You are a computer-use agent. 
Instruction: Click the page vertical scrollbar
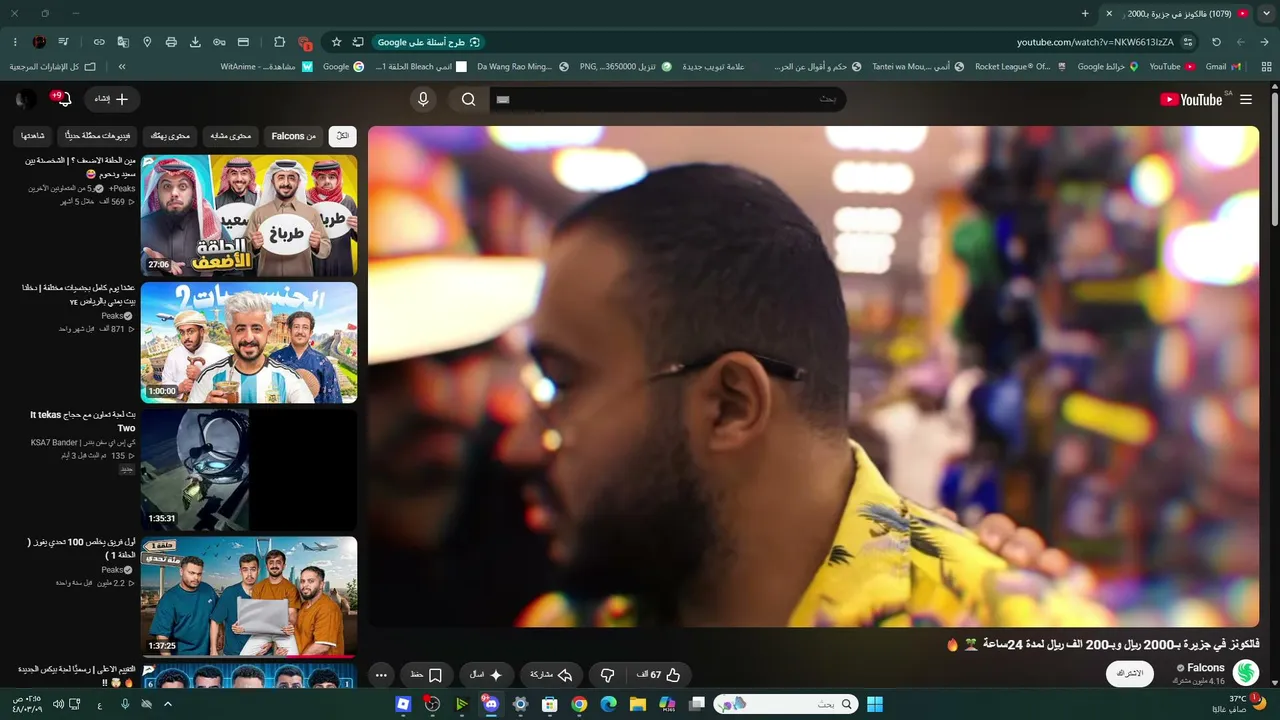[x=1274, y=160]
